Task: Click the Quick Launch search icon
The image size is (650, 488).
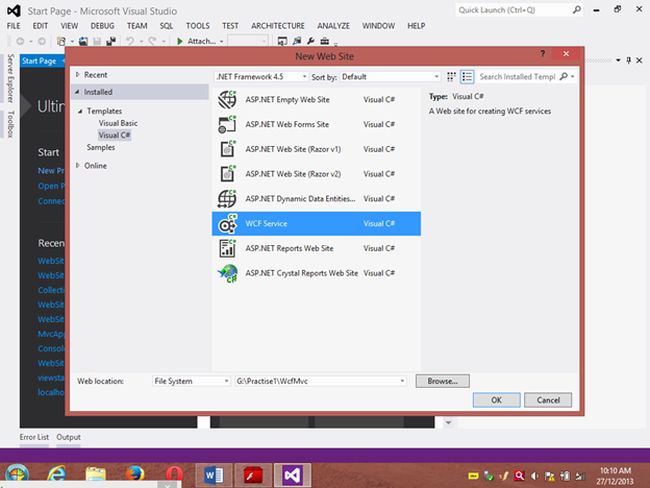Action: (576, 10)
